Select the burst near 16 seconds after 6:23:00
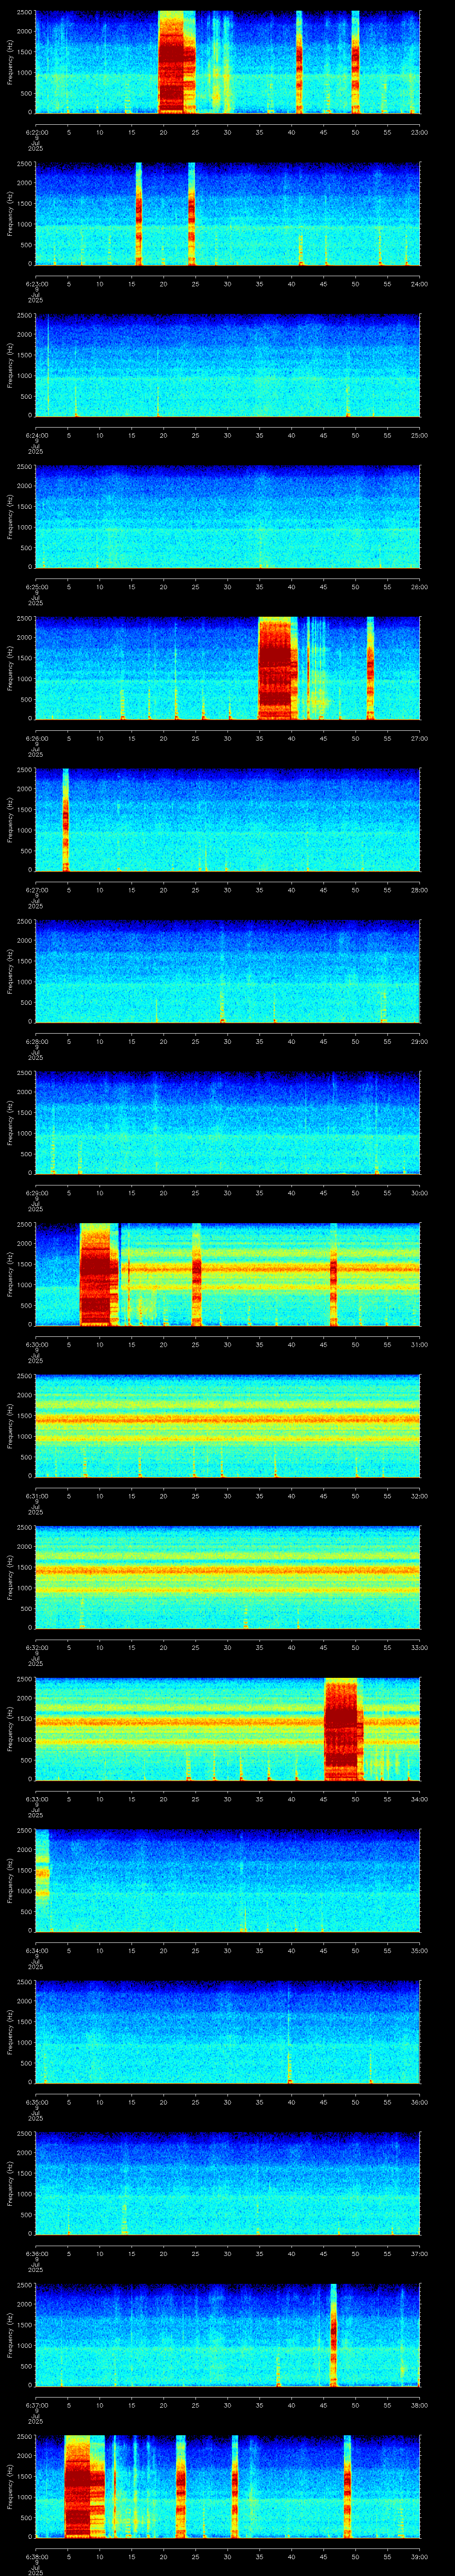Image resolution: width=455 pixels, height=2576 pixels. [x=138, y=214]
